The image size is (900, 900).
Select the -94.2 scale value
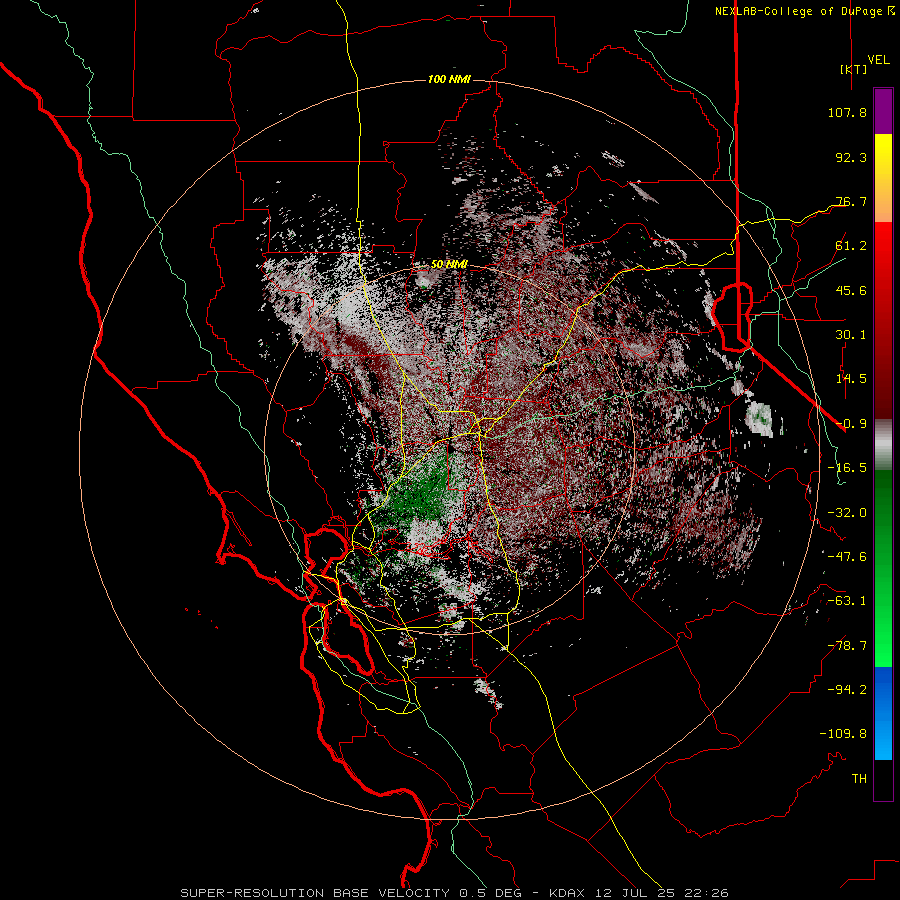click(x=847, y=690)
